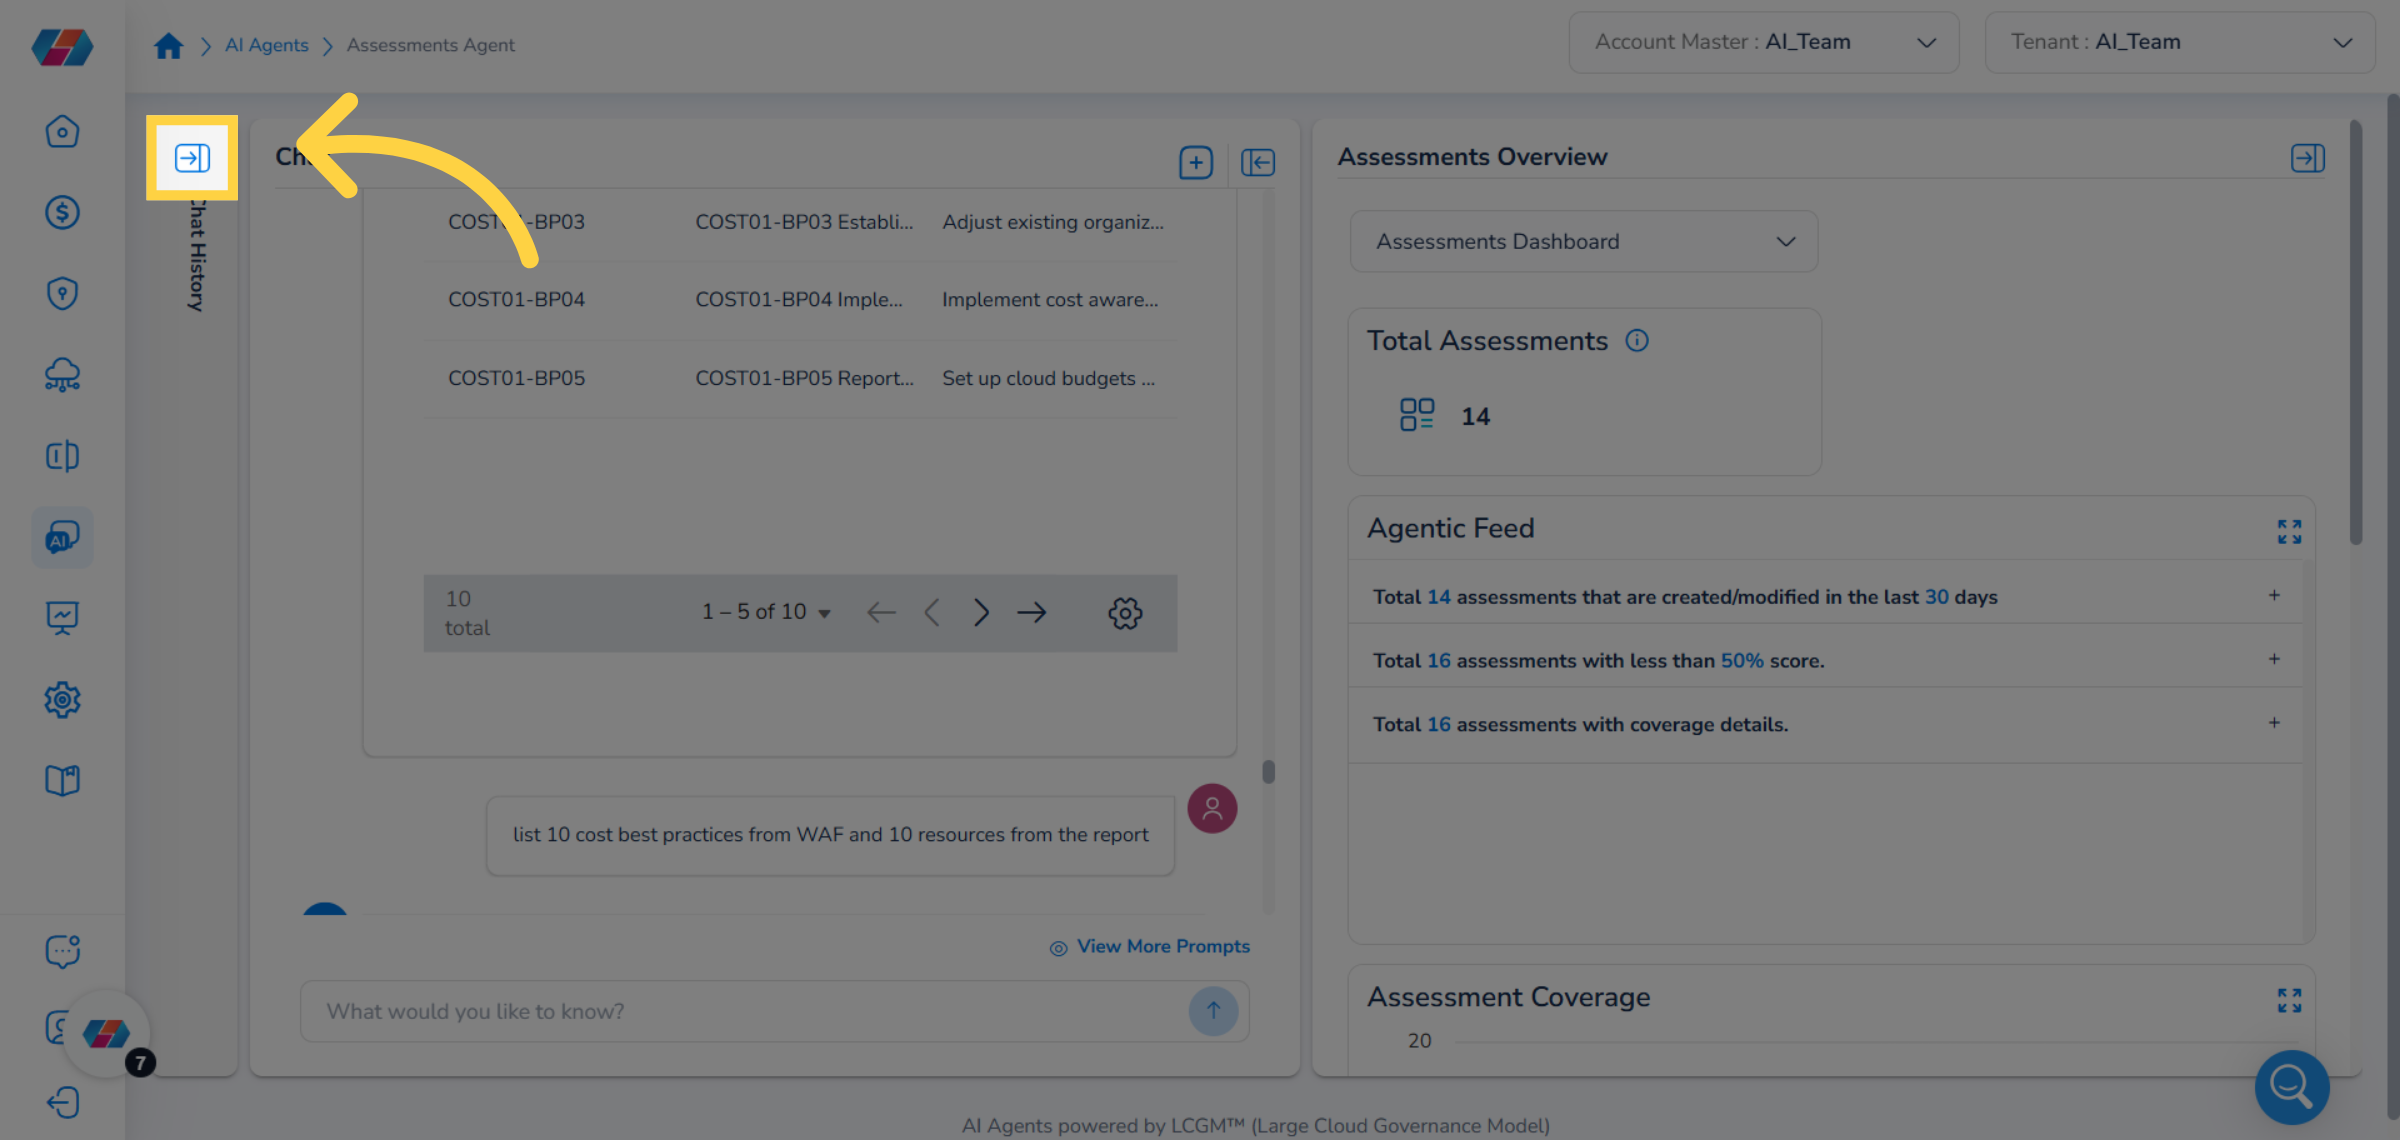2400x1140 pixels.
Task: Open Assessments Dashboard dropdown
Action: click(1583, 241)
